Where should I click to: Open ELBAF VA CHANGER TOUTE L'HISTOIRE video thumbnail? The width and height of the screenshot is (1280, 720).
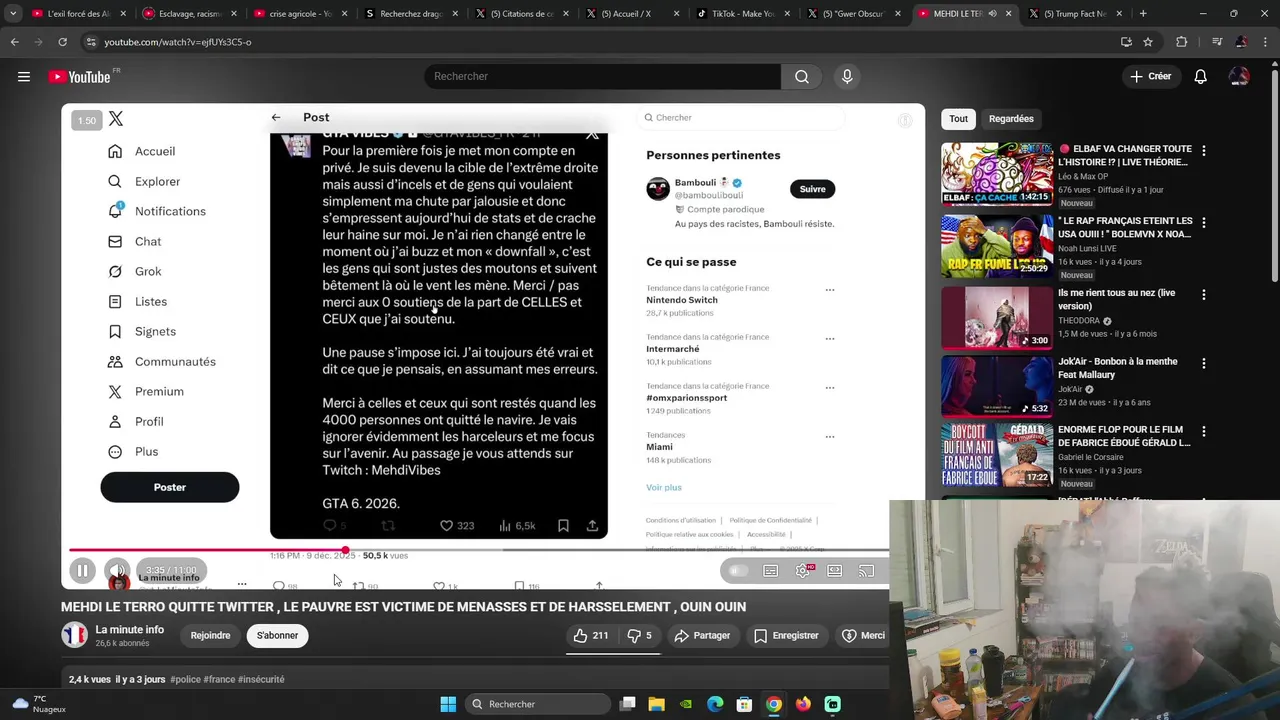coord(996,173)
